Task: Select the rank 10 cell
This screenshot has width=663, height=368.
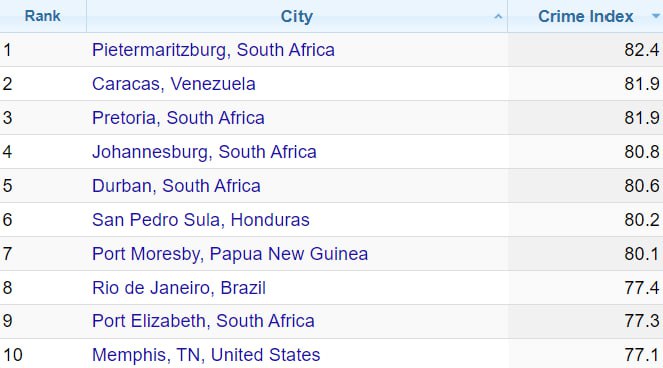Action: pos(43,354)
